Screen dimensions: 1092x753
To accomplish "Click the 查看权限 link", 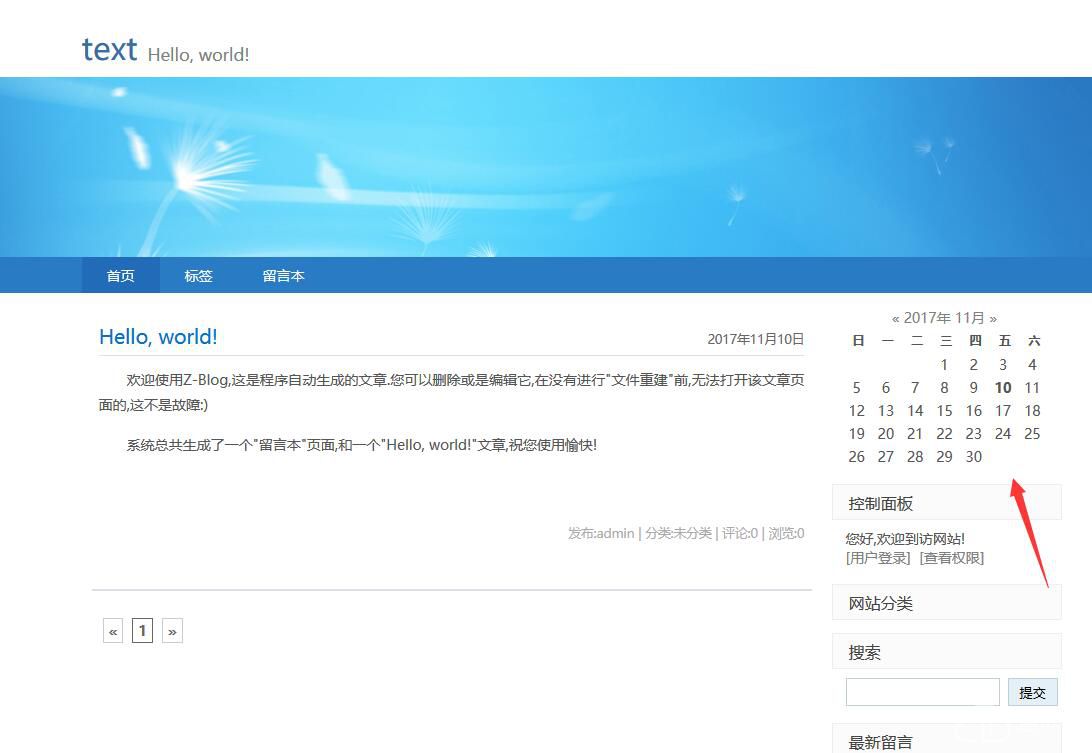I will (952, 558).
